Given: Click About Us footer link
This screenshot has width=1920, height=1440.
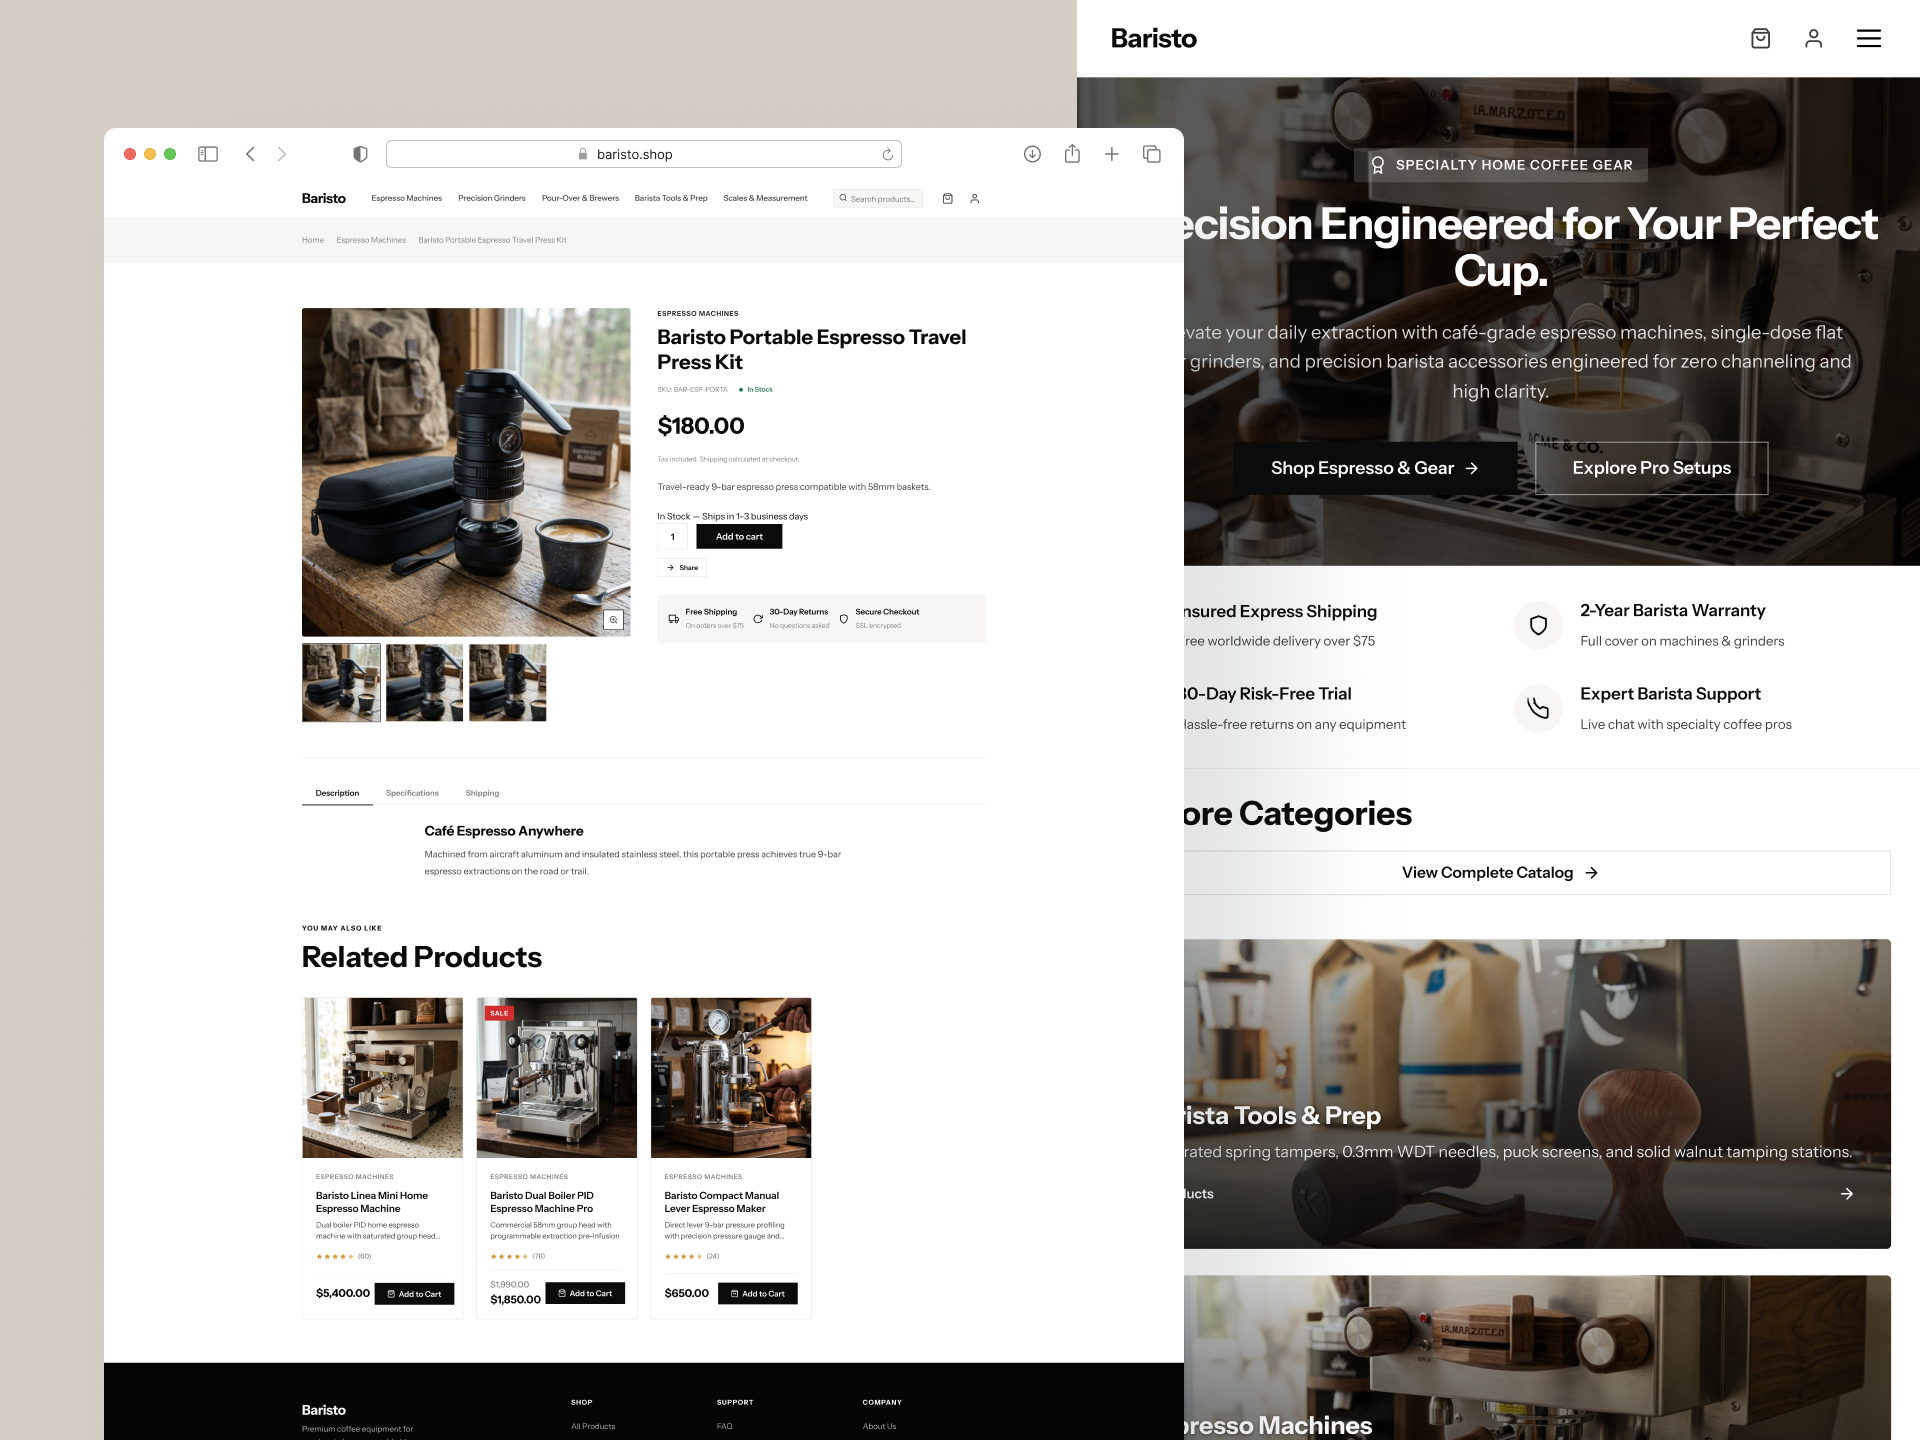Looking at the screenshot, I should 879,1426.
